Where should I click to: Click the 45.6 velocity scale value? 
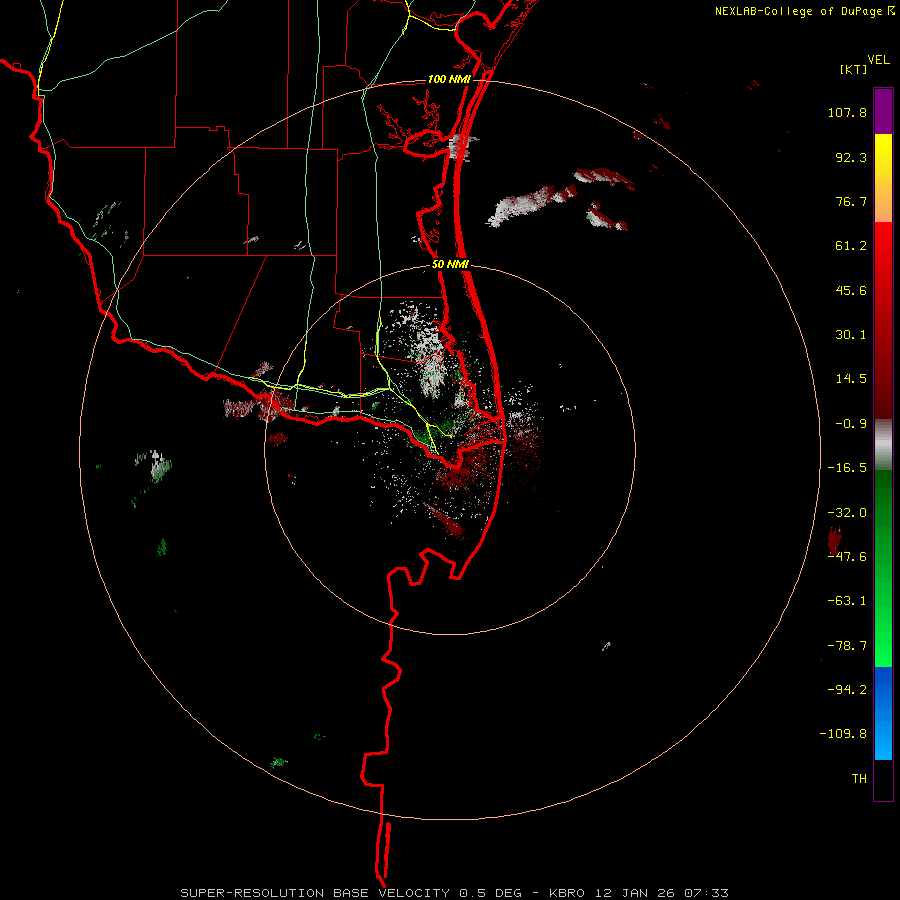[x=851, y=290]
